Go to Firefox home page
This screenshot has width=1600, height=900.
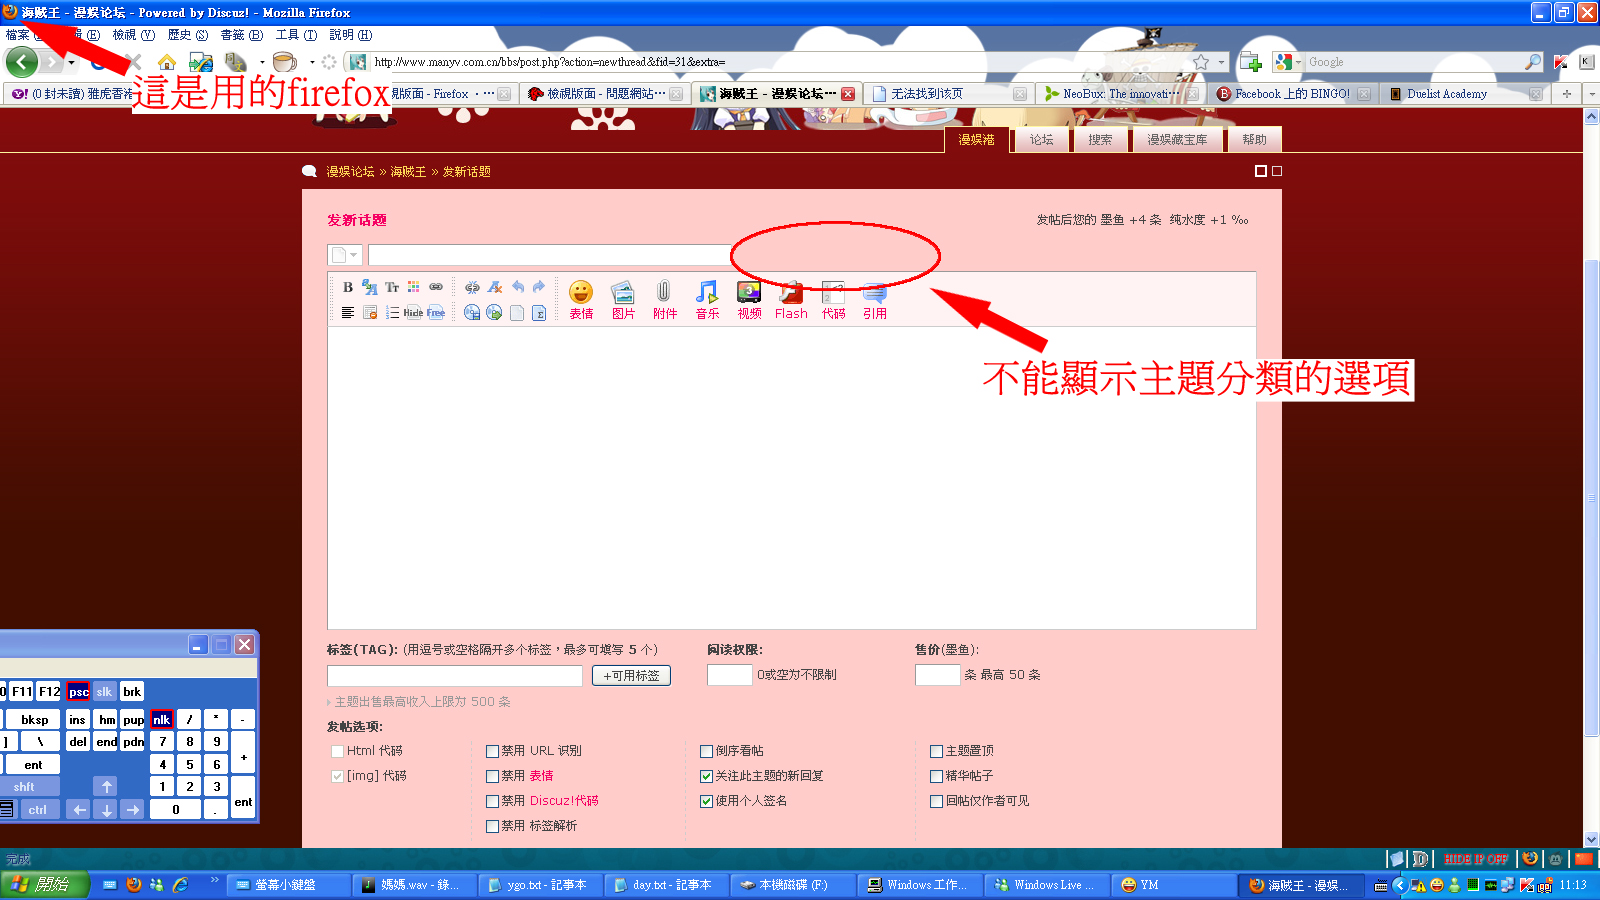(x=167, y=62)
